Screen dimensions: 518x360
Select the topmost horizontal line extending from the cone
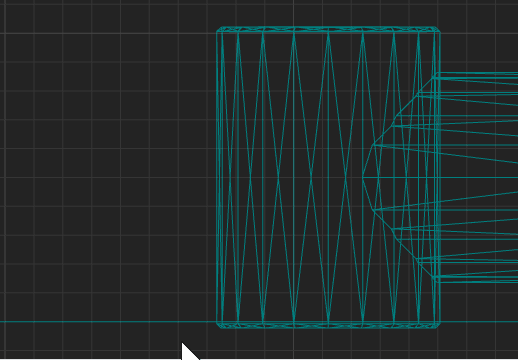click(x=478, y=73)
